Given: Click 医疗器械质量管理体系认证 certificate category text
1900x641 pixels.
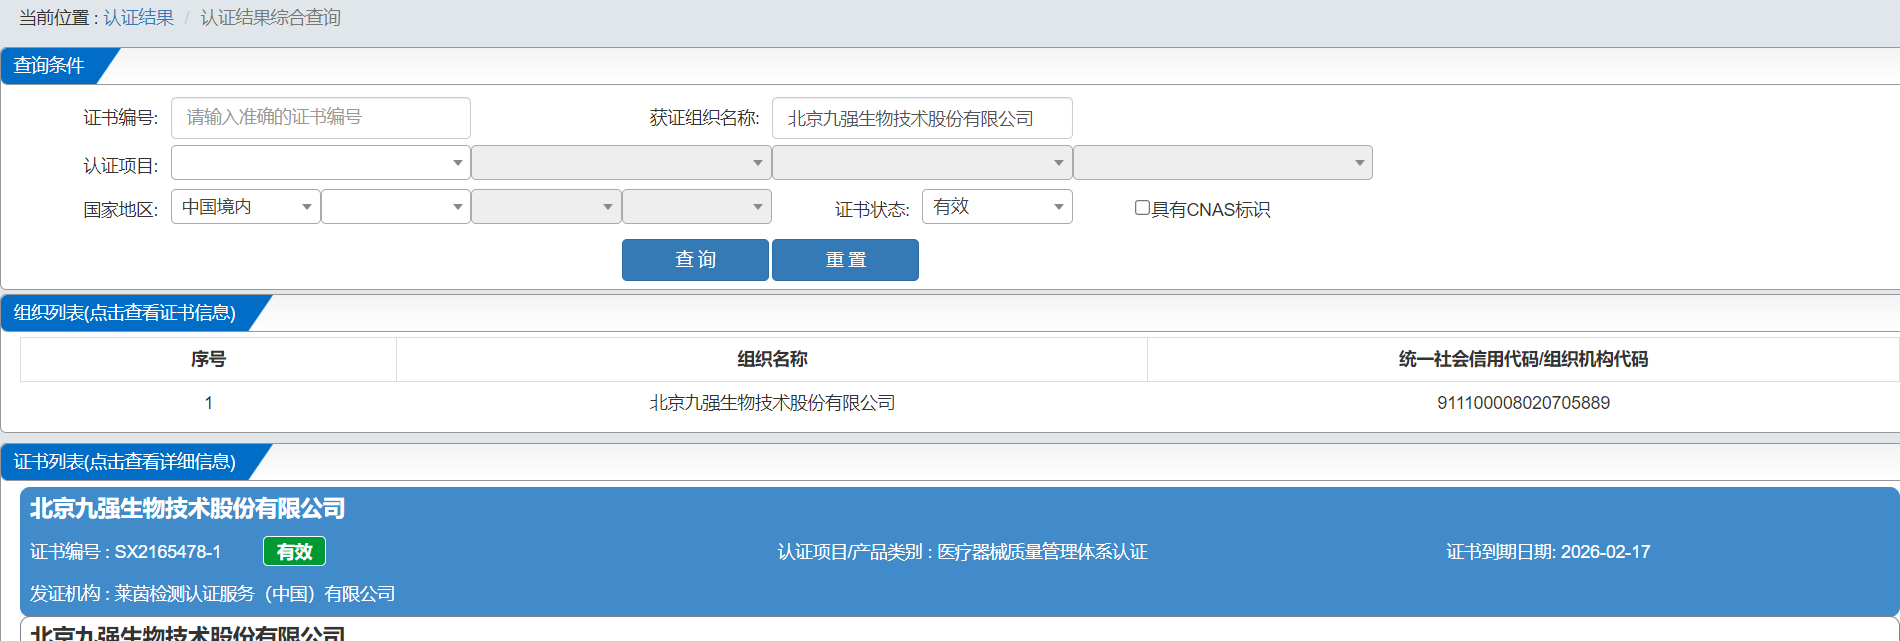Looking at the screenshot, I should (x=1042, y=552).
